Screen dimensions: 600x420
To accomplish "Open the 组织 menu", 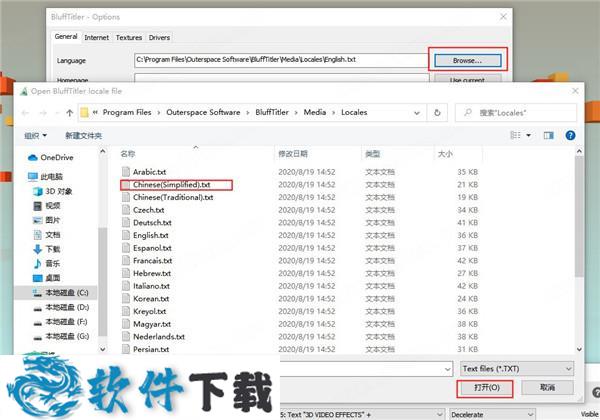I will [x=36, y=136].
